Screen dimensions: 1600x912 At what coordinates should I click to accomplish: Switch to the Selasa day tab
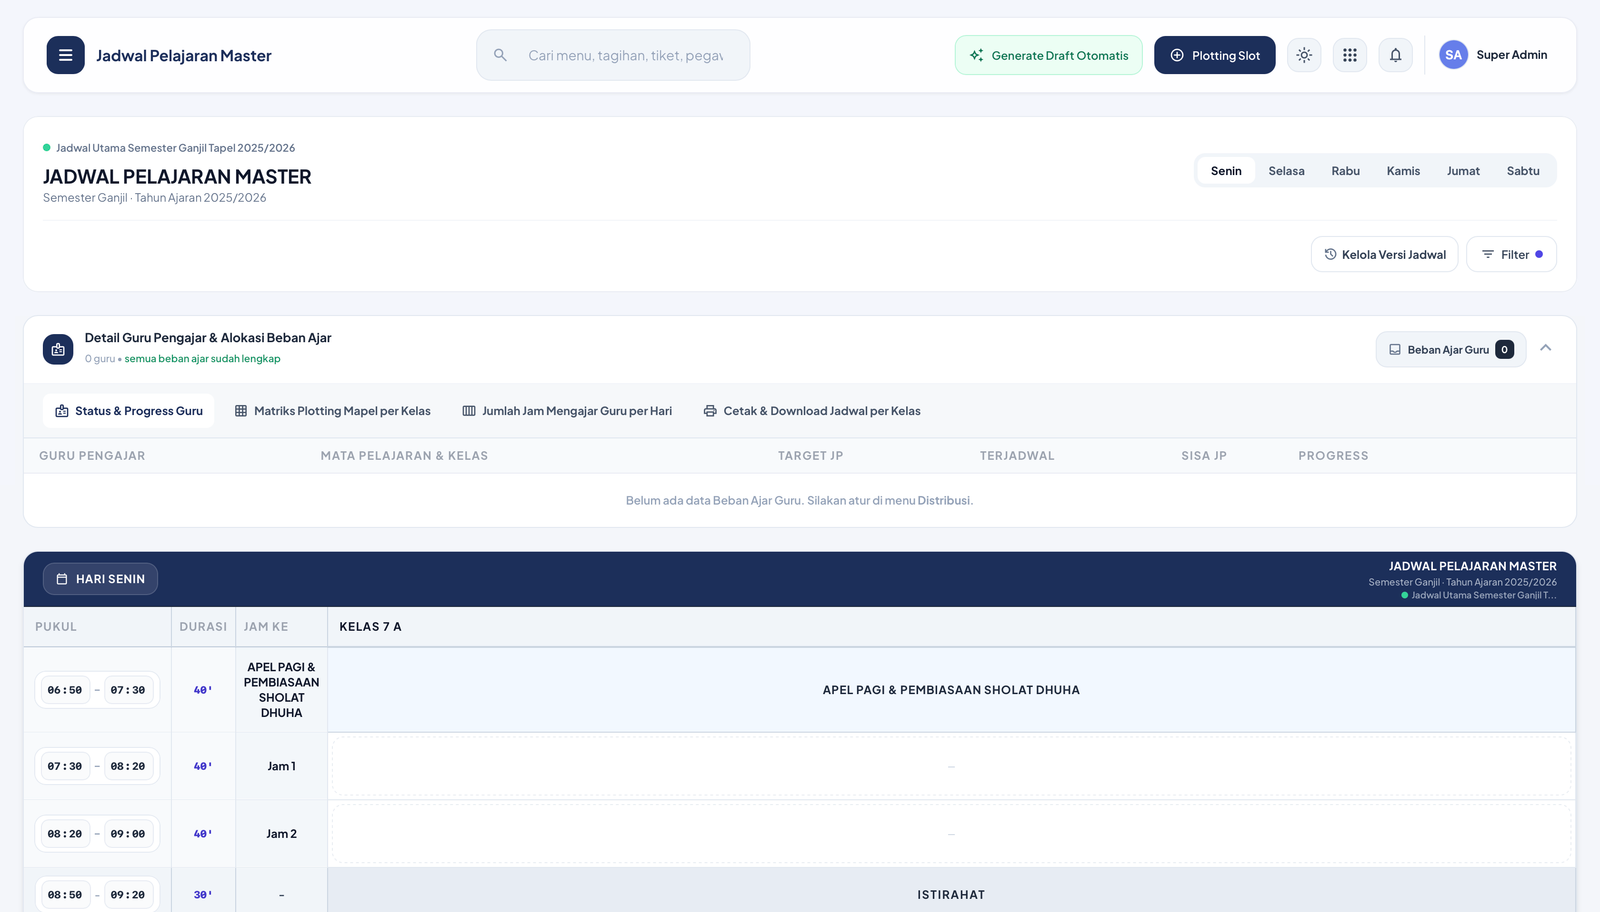1286,171
